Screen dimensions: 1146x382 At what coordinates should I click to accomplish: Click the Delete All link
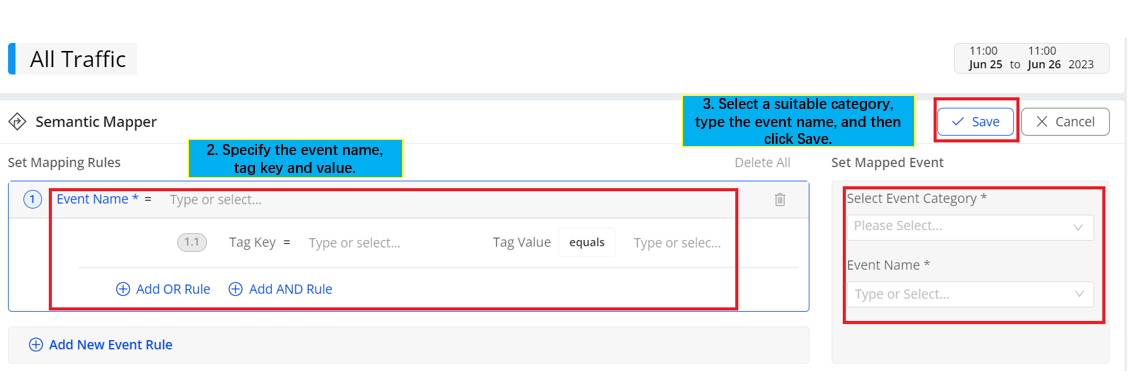click(x=762, y=162)
